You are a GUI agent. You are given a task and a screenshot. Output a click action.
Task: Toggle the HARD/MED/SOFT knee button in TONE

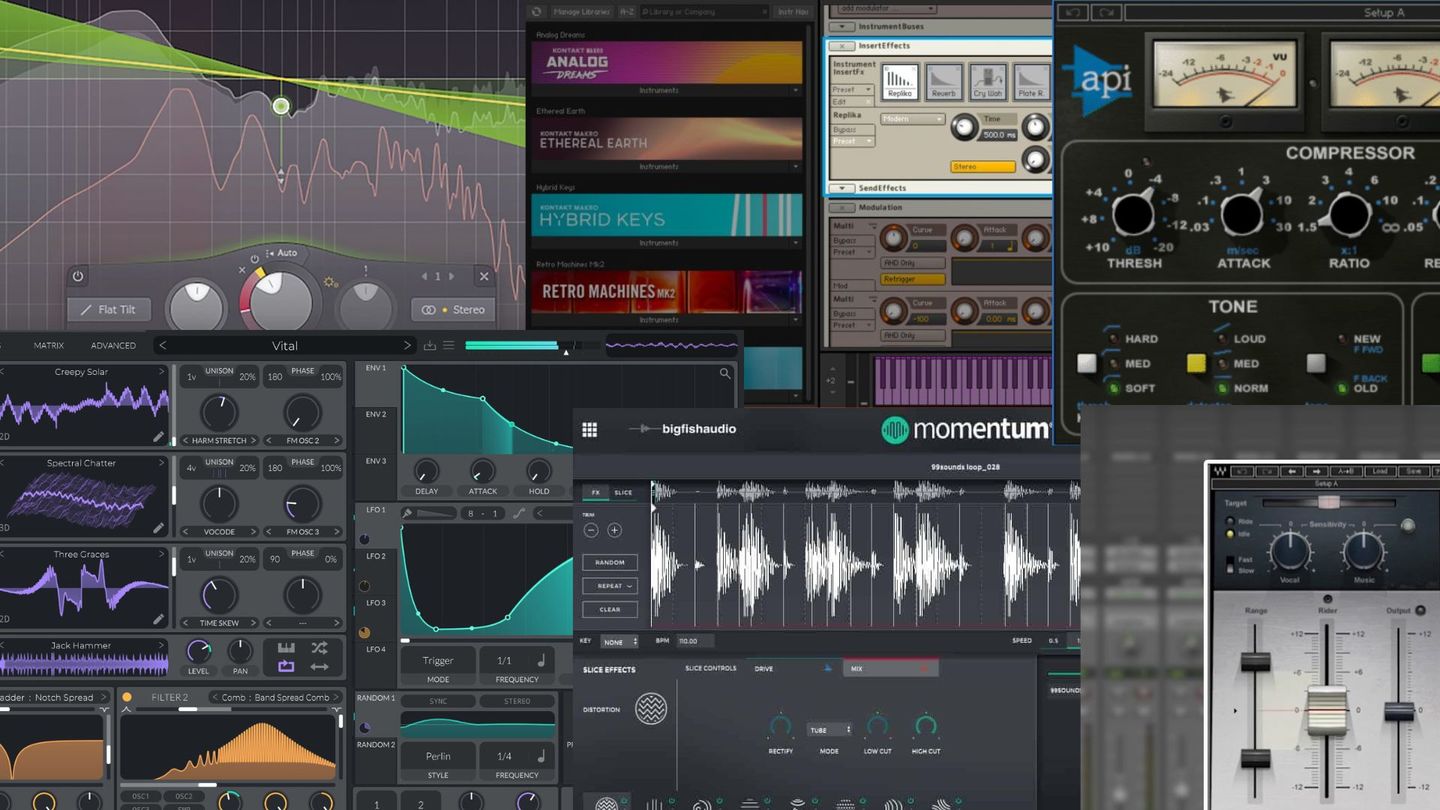[x=1087, y=364]
